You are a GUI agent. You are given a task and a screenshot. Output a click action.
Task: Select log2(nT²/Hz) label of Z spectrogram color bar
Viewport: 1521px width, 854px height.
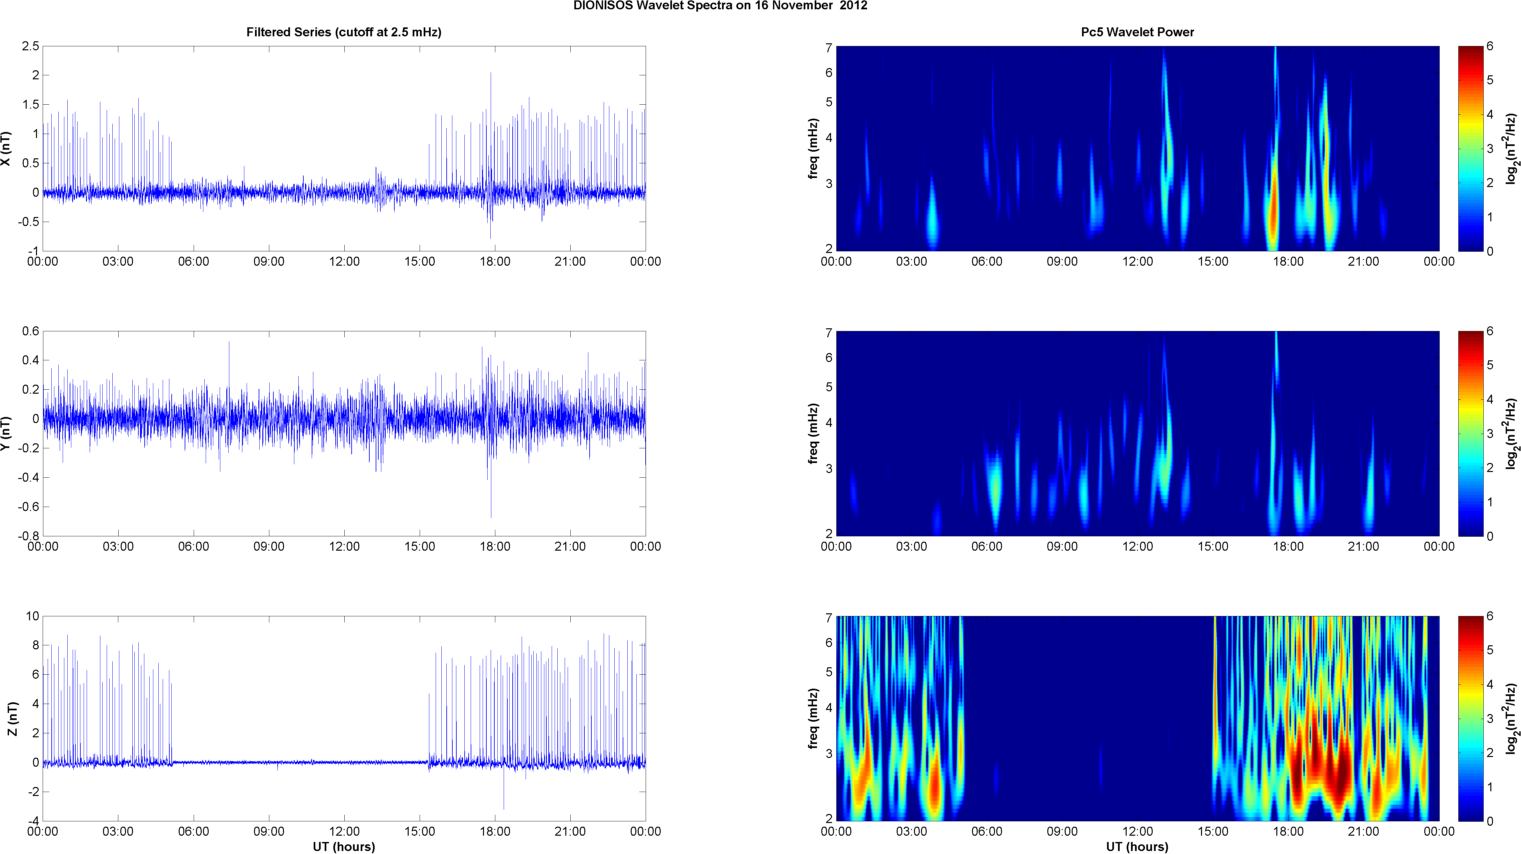(1513, 718)
